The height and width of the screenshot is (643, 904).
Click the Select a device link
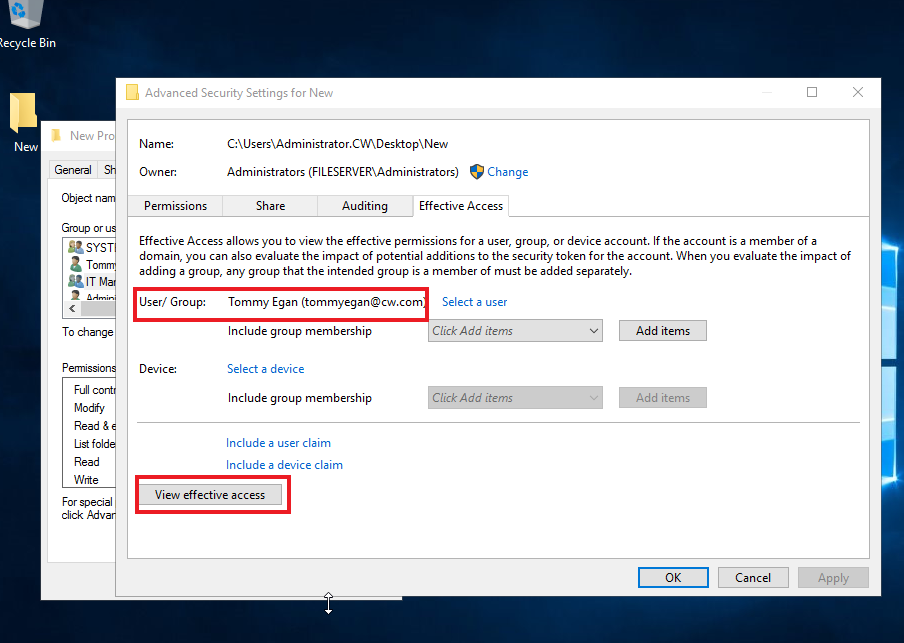[x=265, y=369]
